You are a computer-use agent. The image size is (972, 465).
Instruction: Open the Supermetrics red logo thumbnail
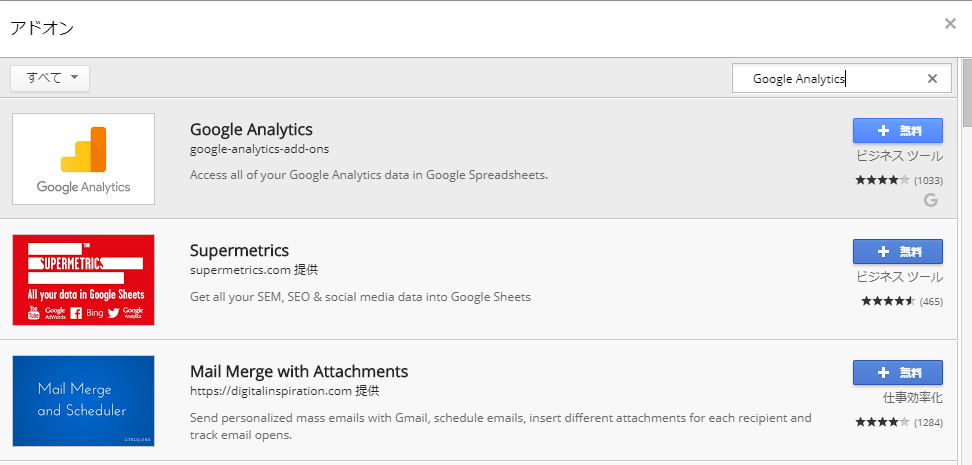coord(83,280)
